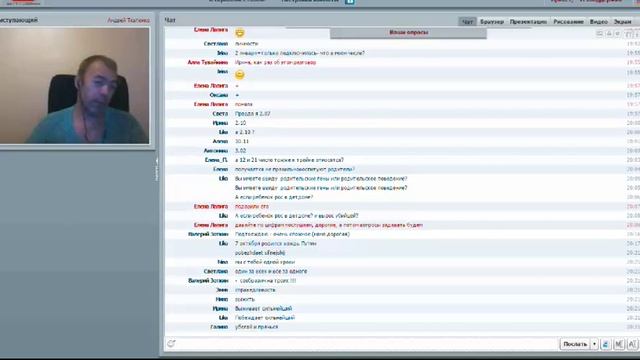Focus the chat message input field
The height and width of the screenshot is (360, 640).
[x=367, y=344]
